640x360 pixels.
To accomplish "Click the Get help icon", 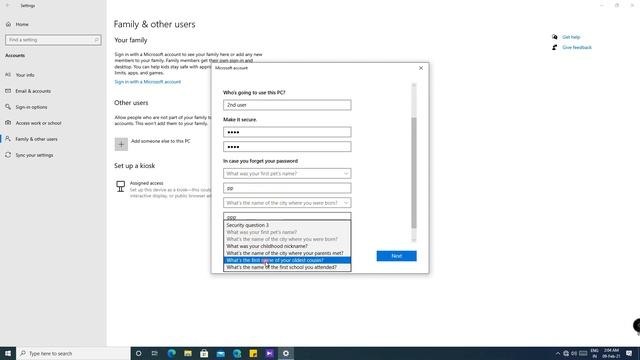I will pyautogui.click(x=554, y=37).
